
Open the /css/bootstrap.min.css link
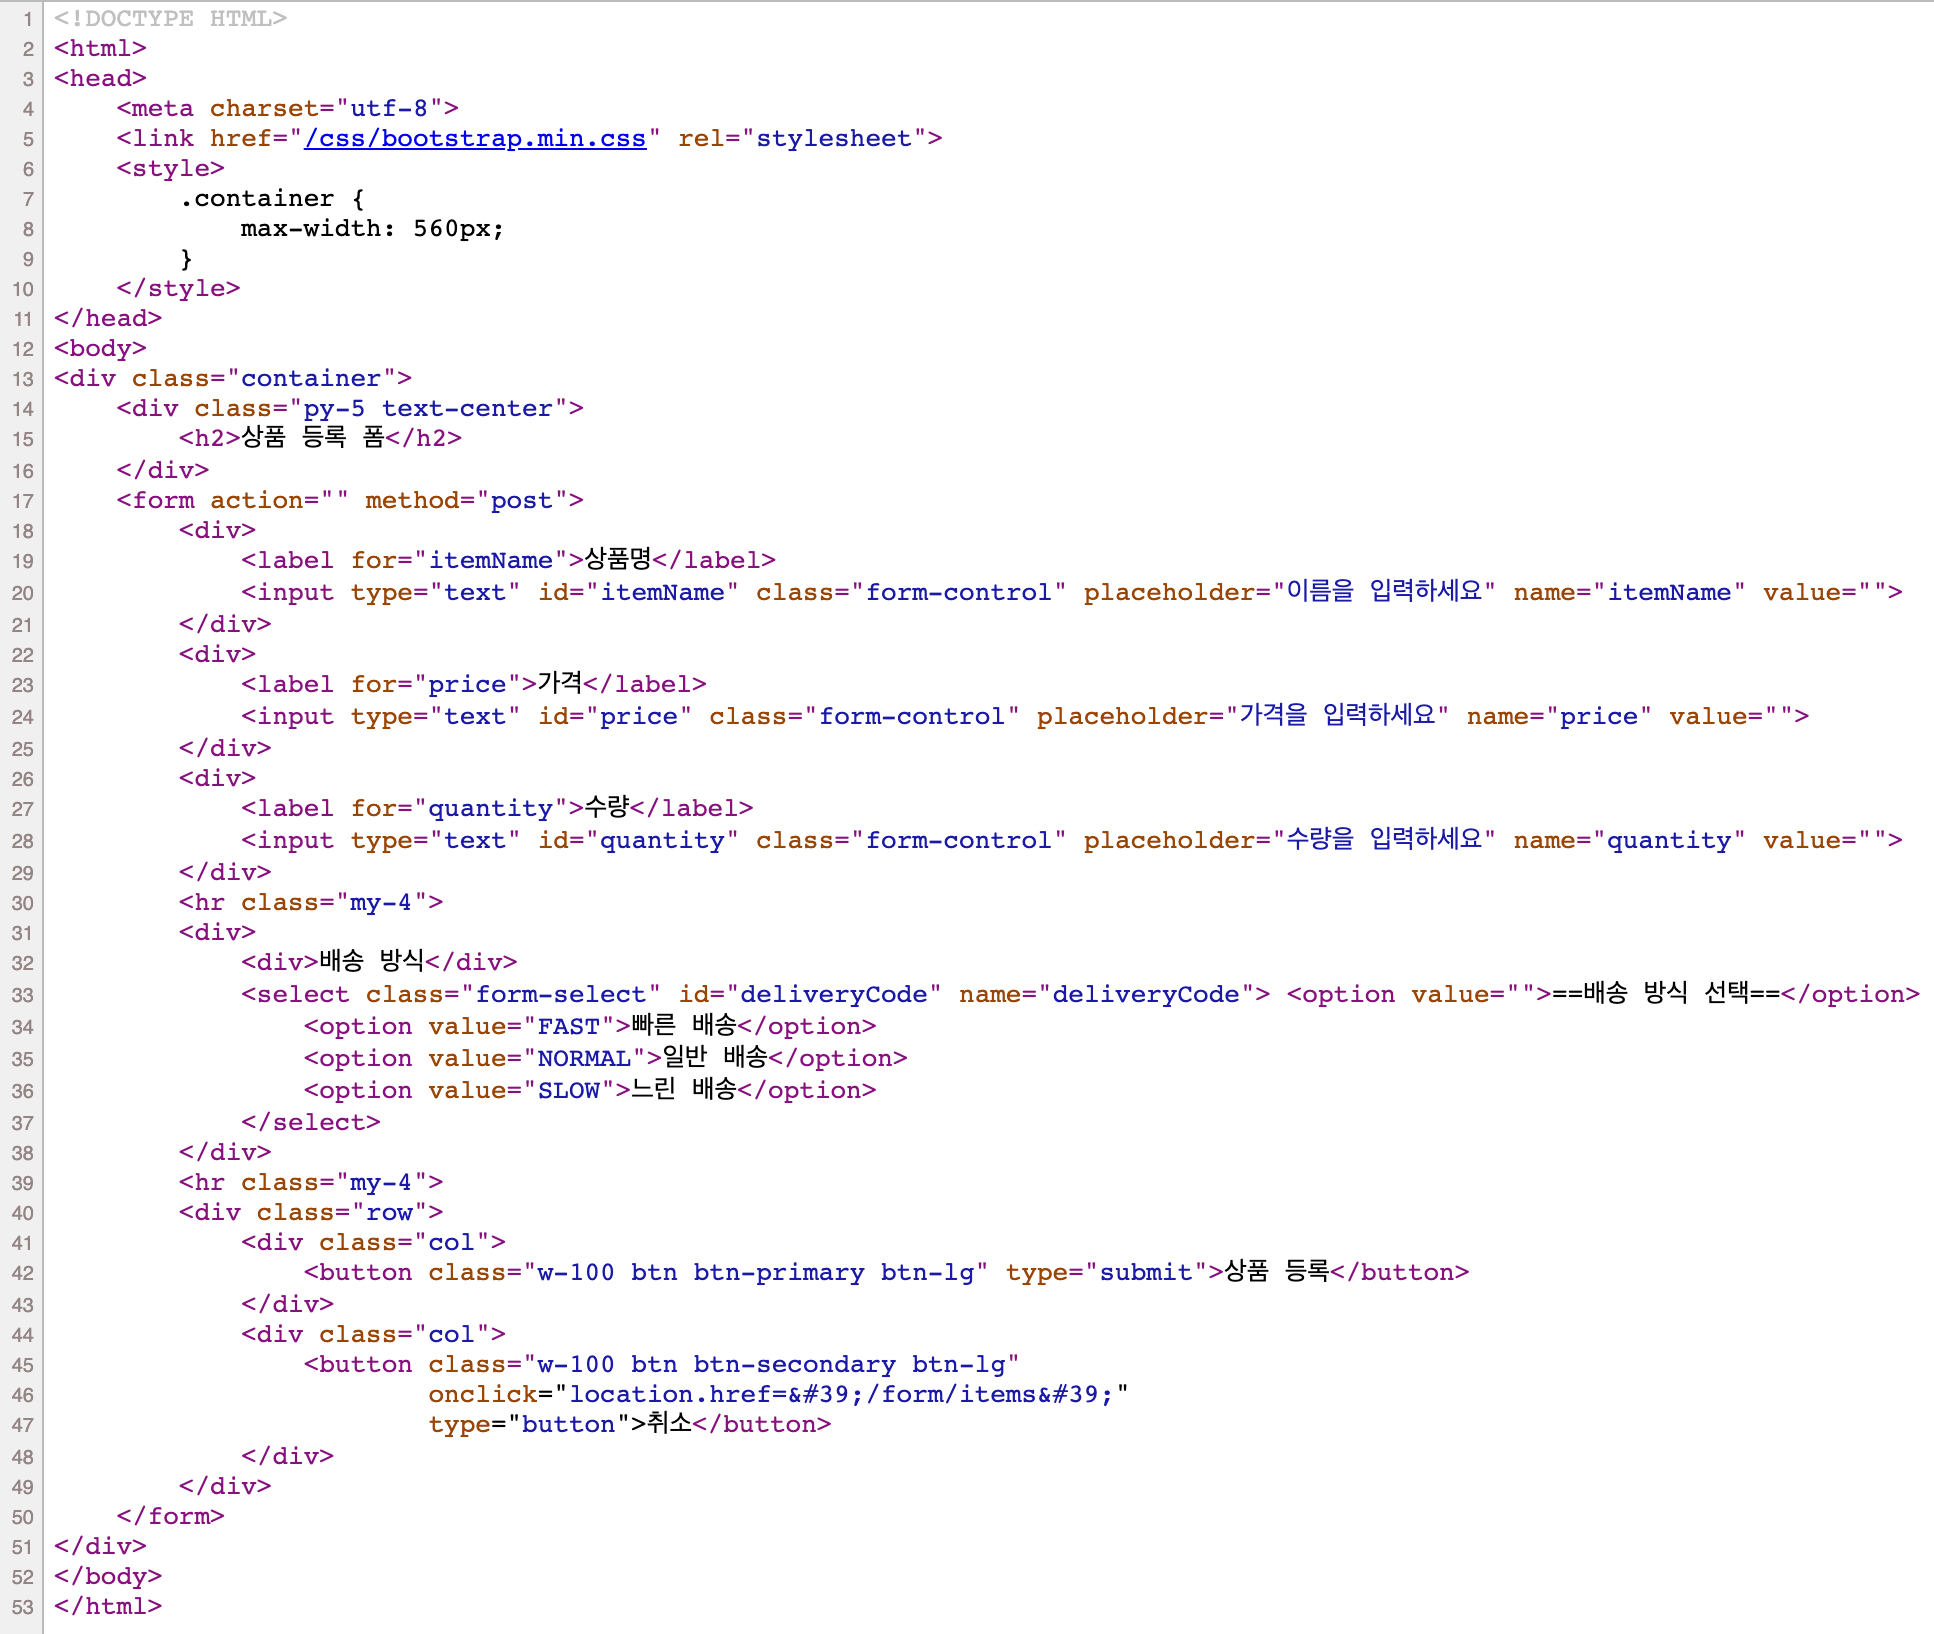click(x=475, y=138)
